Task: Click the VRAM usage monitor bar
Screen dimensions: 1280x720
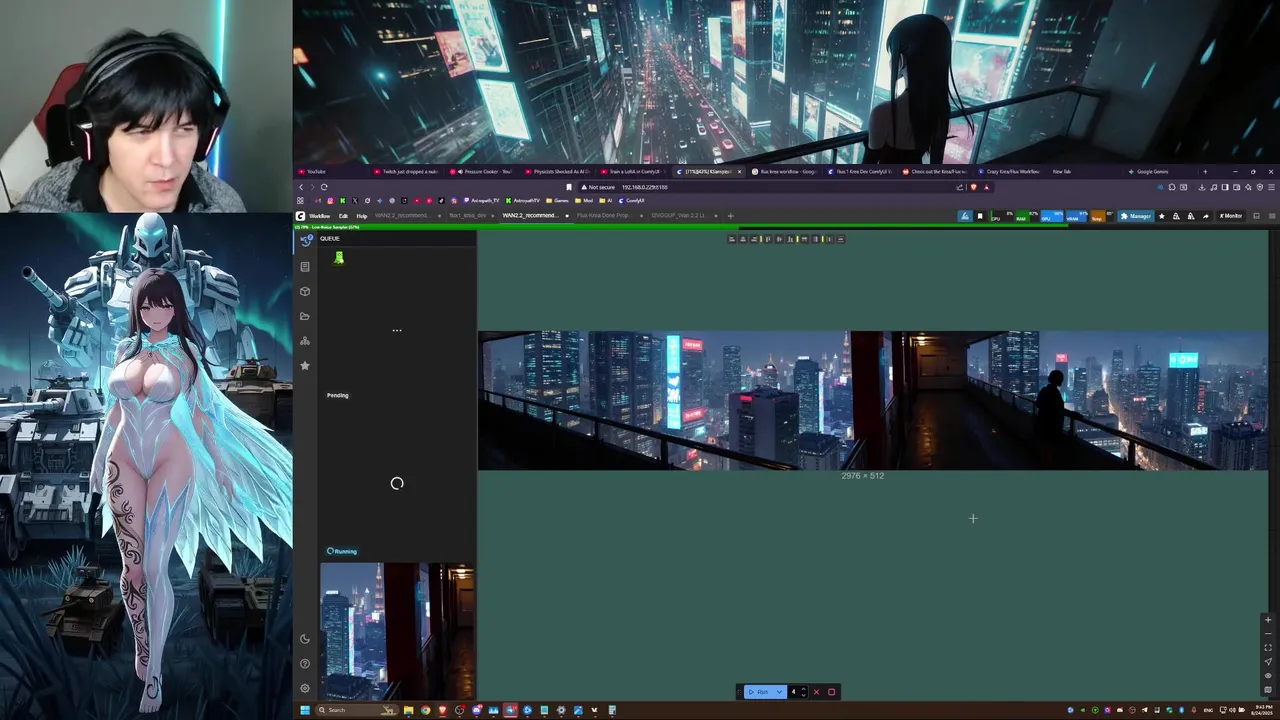Action: coord(1076,216)
